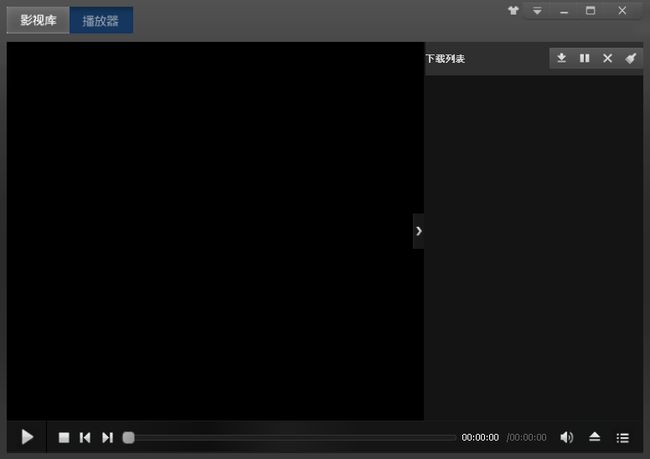The width and height of the screenshot is (650, 459).
Task: Collapse the download list side panel
Action: click(x=419, y=231)
